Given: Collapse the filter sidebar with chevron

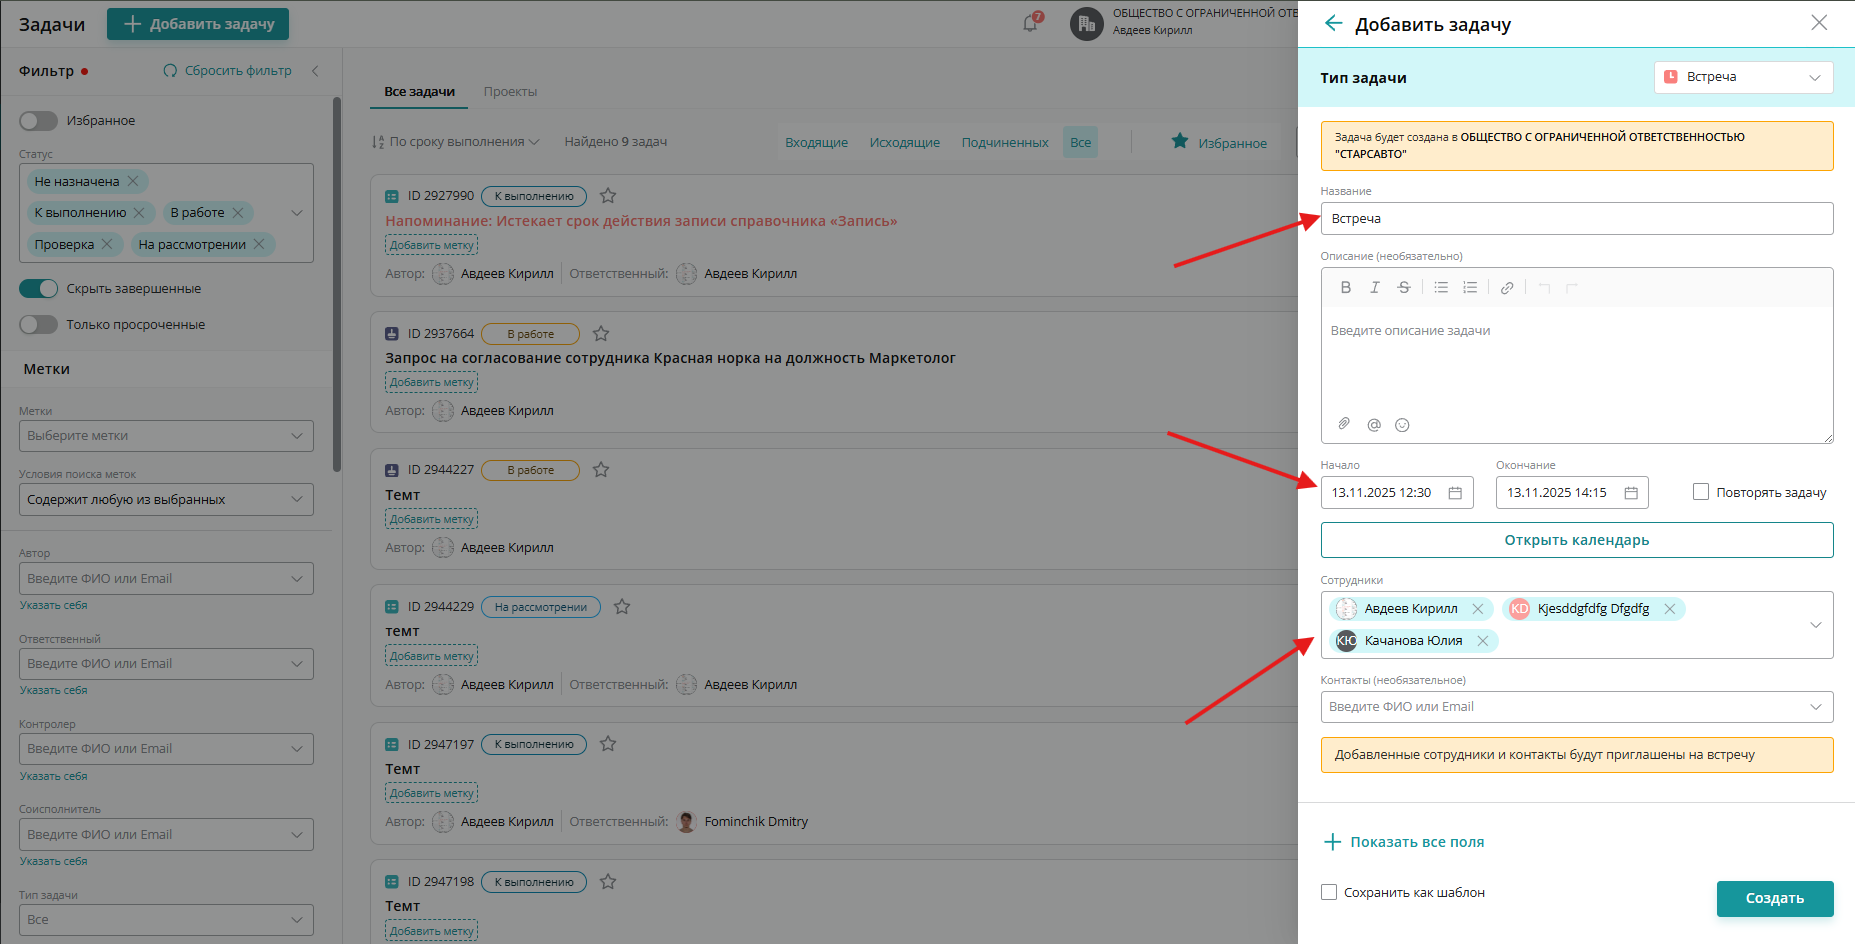Looking at the screenshot, I should tap(315, 71).
